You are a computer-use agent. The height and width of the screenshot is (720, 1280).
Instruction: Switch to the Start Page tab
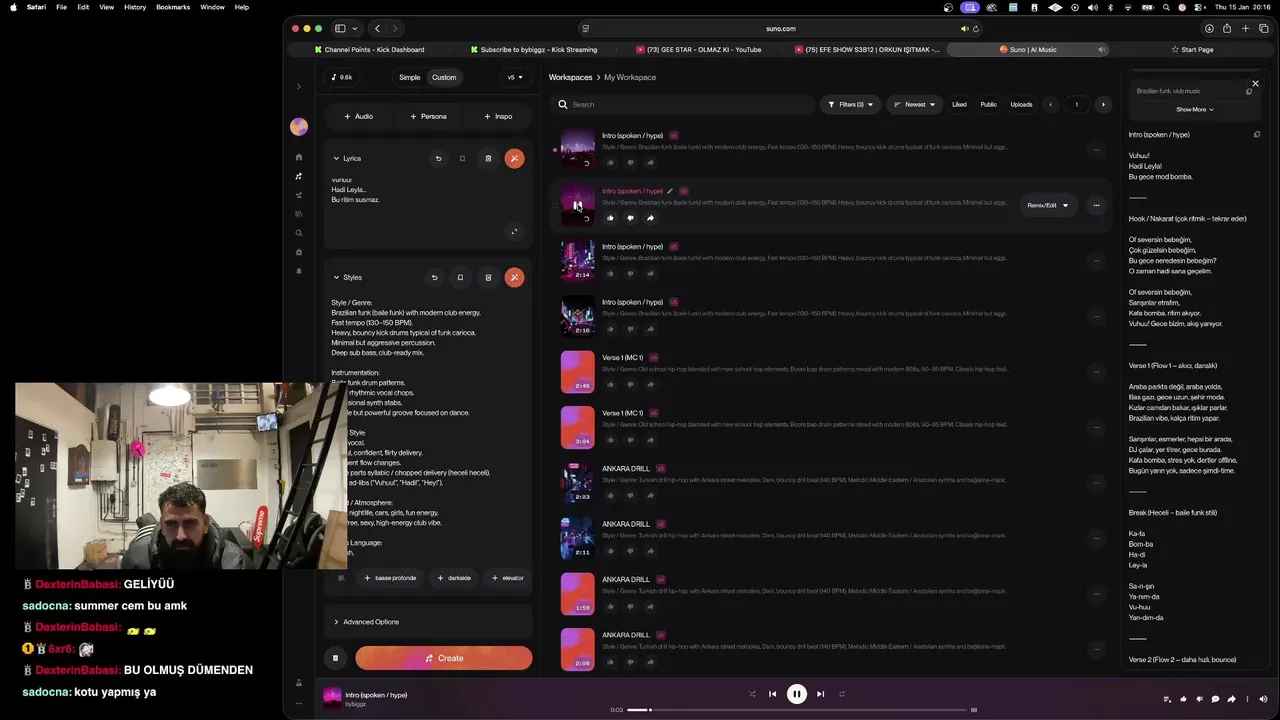1191,49
